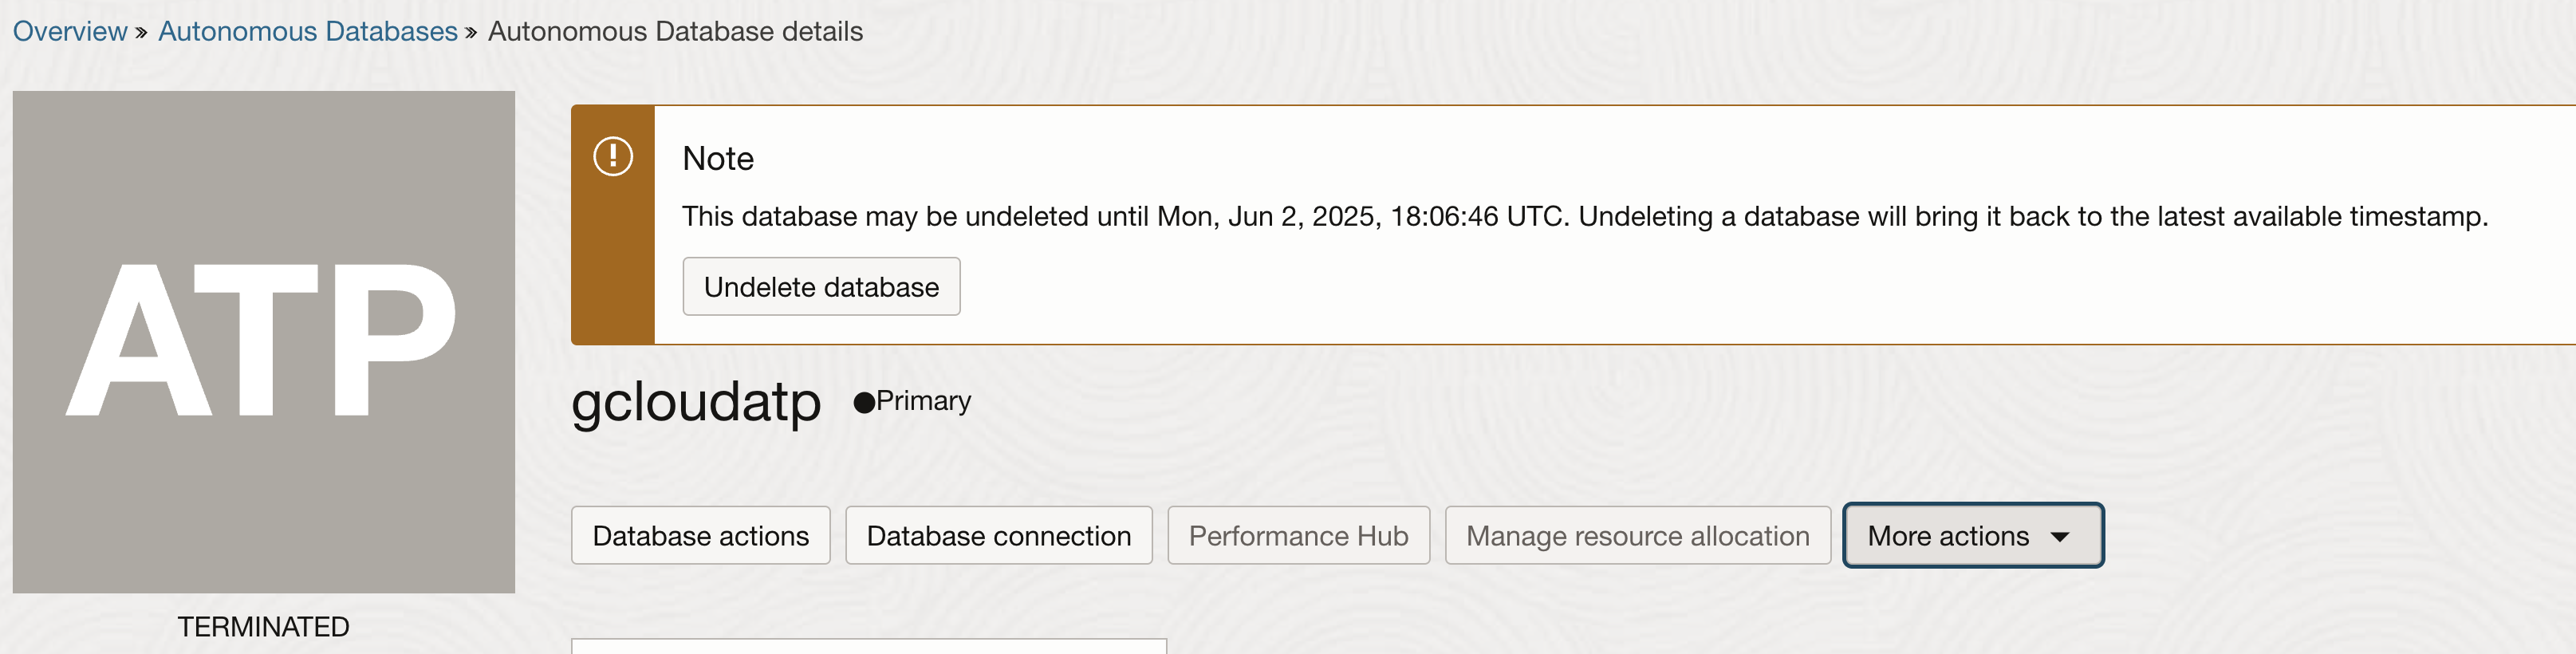
Task: Click the Undelete database button
Action: click(x=821, y=287)
